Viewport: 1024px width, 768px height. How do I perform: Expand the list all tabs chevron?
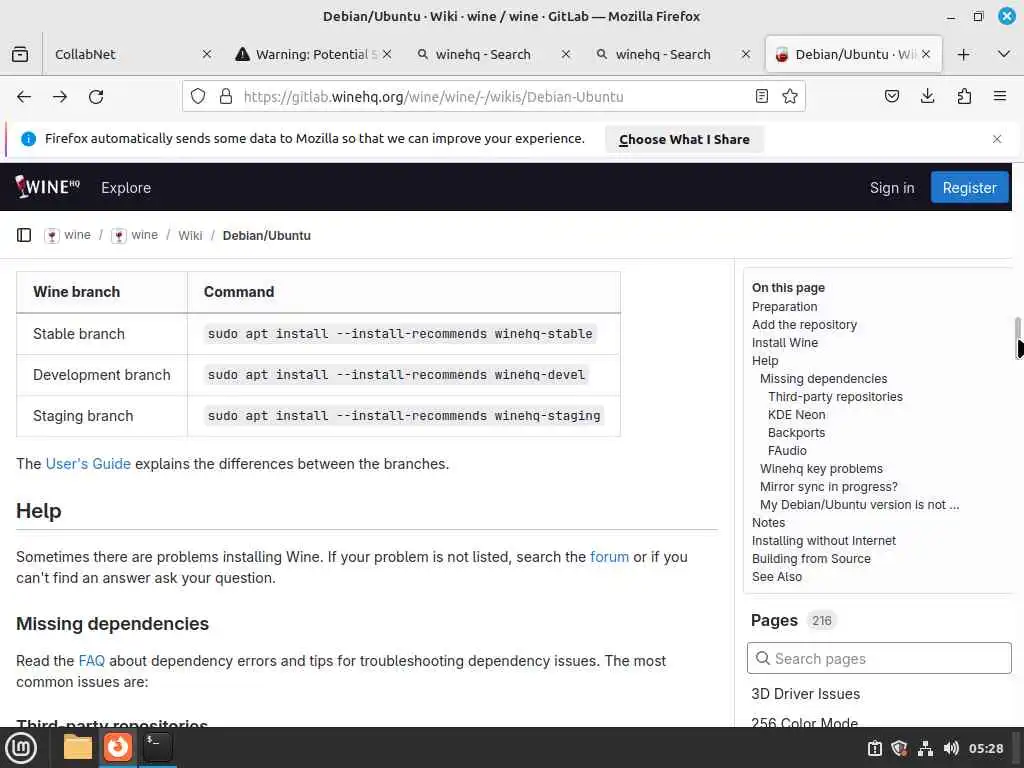click(1004, 54)
